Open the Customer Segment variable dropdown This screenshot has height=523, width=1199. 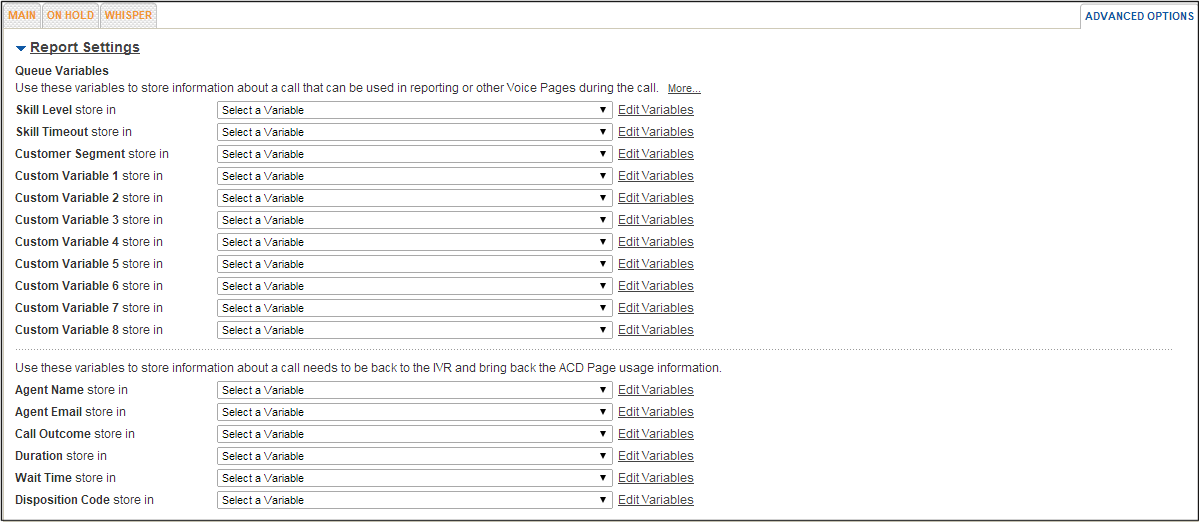click(x=414, y=154)
